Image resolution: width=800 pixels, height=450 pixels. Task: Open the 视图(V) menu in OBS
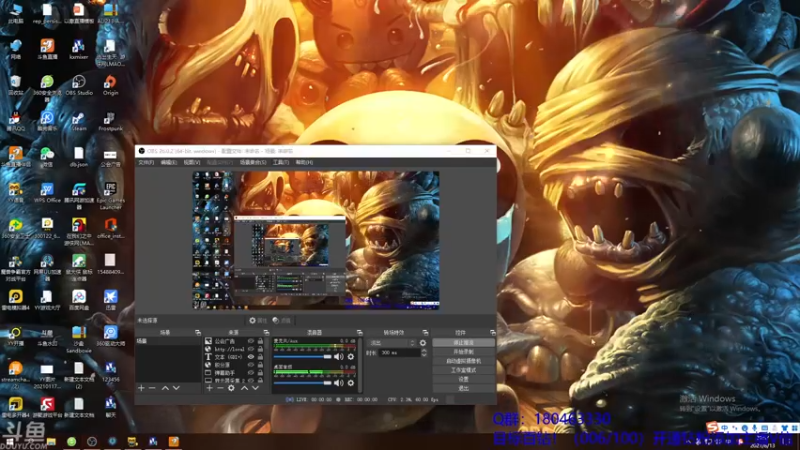pos(192,162)
